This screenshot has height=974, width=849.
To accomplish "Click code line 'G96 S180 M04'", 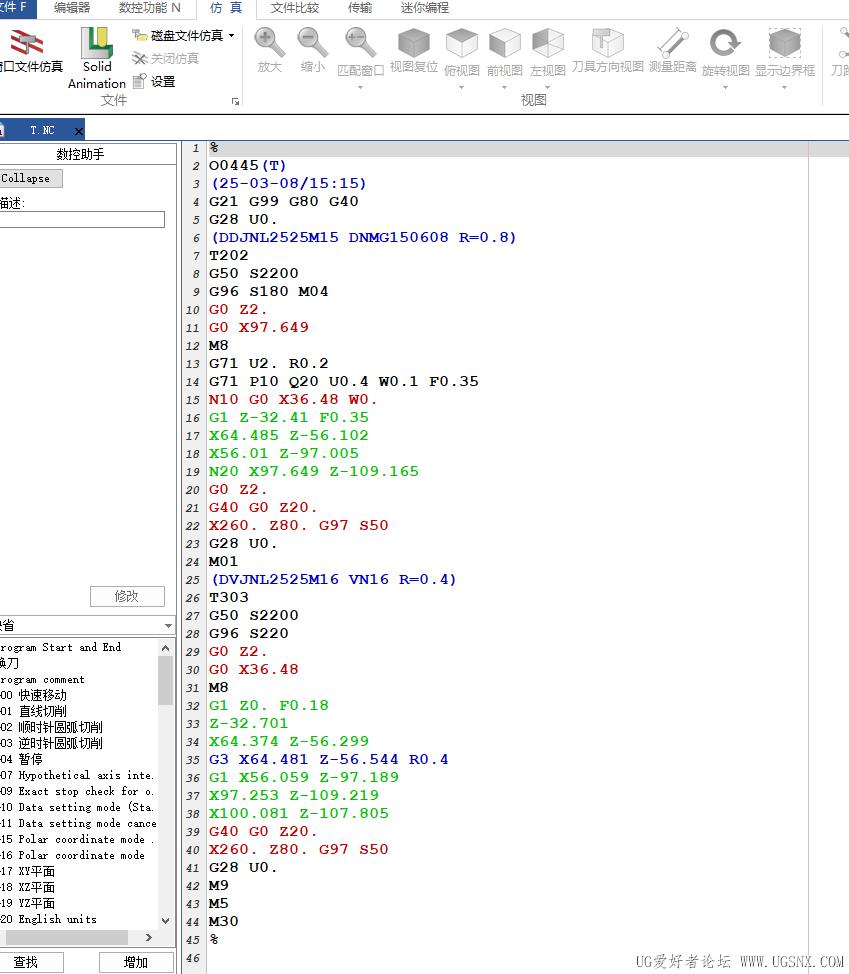I will point(268,291).
